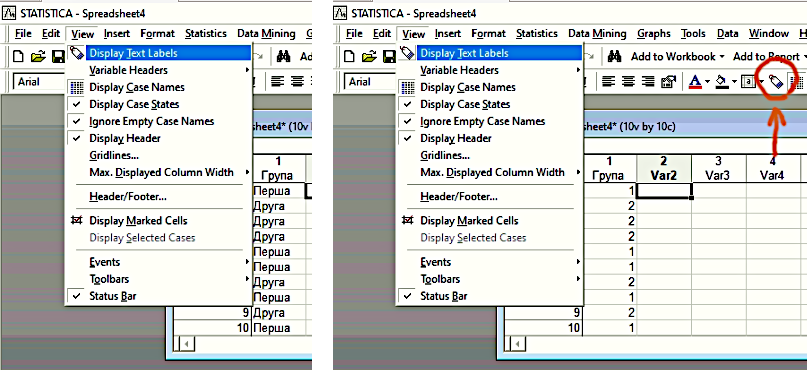This screenshot has width=807, height=370.
Task: Select the Var3 column header
Action: click(719, 168)
